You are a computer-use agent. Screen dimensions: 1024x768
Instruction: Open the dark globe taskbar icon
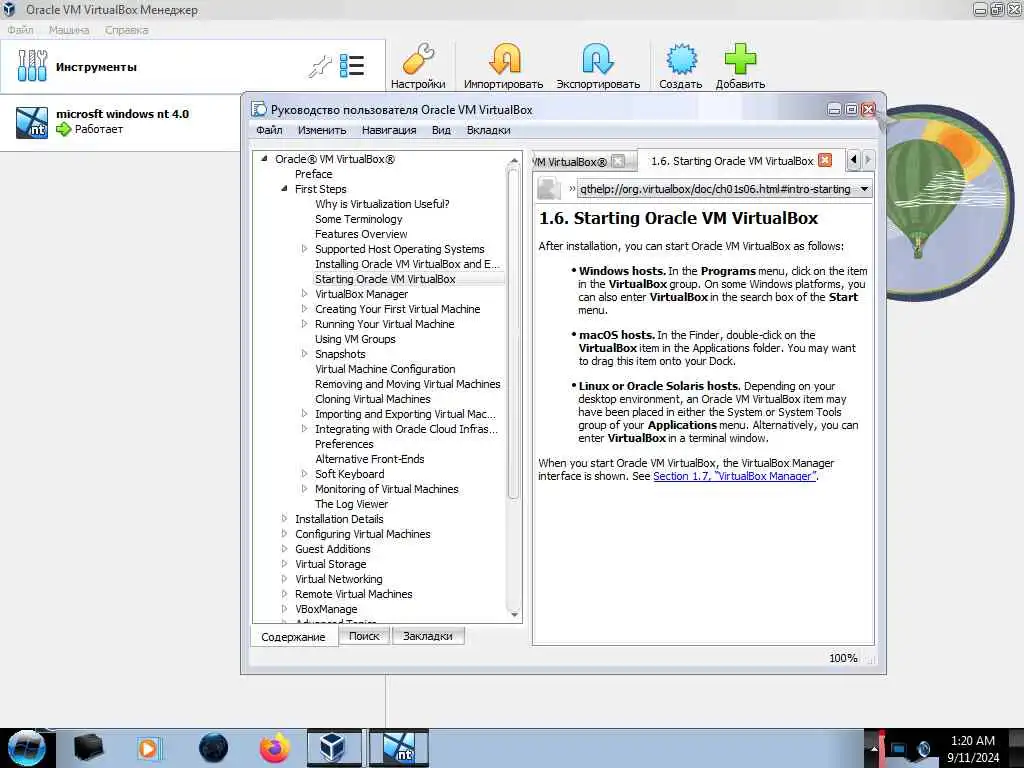tap(214, 748)
